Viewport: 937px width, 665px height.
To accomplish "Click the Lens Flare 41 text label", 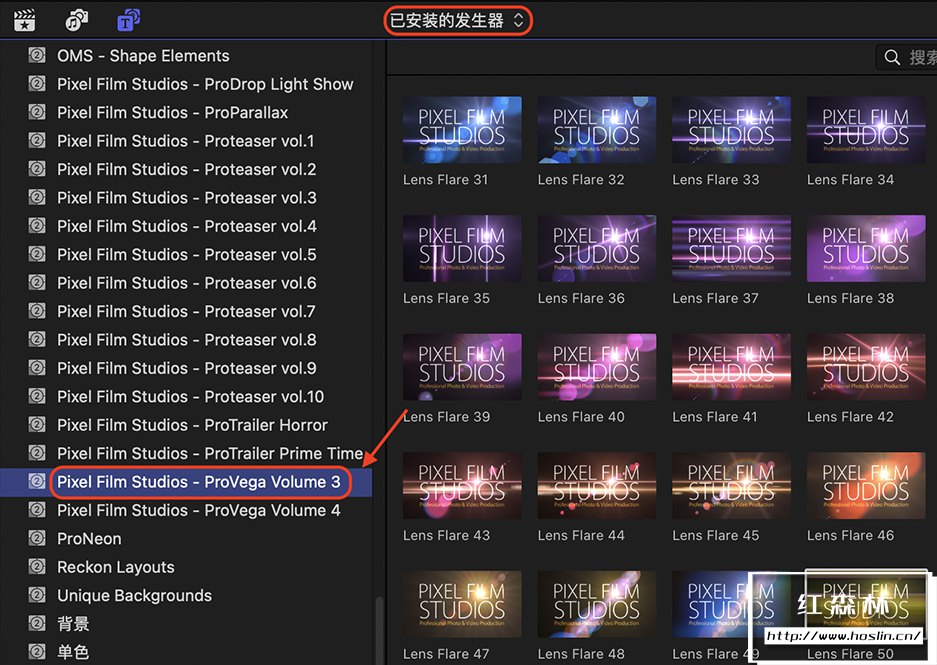I will 715,416.
